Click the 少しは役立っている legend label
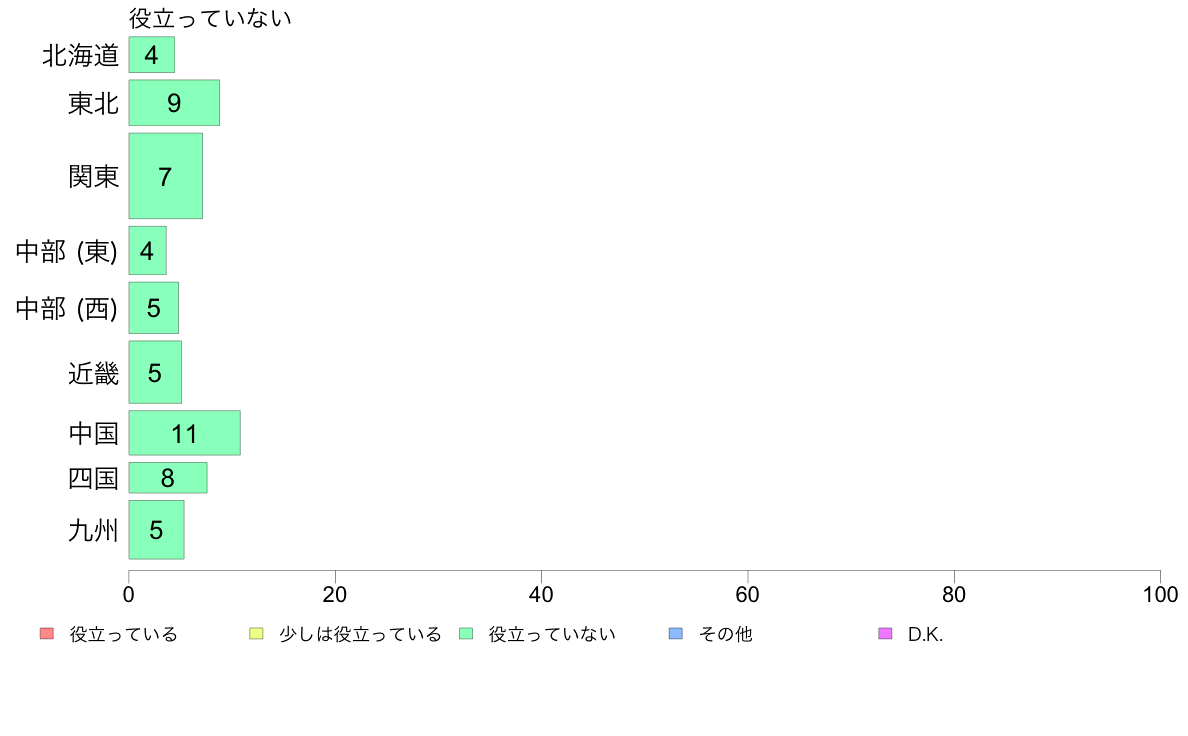The image size is (1188, 736). 360,634
